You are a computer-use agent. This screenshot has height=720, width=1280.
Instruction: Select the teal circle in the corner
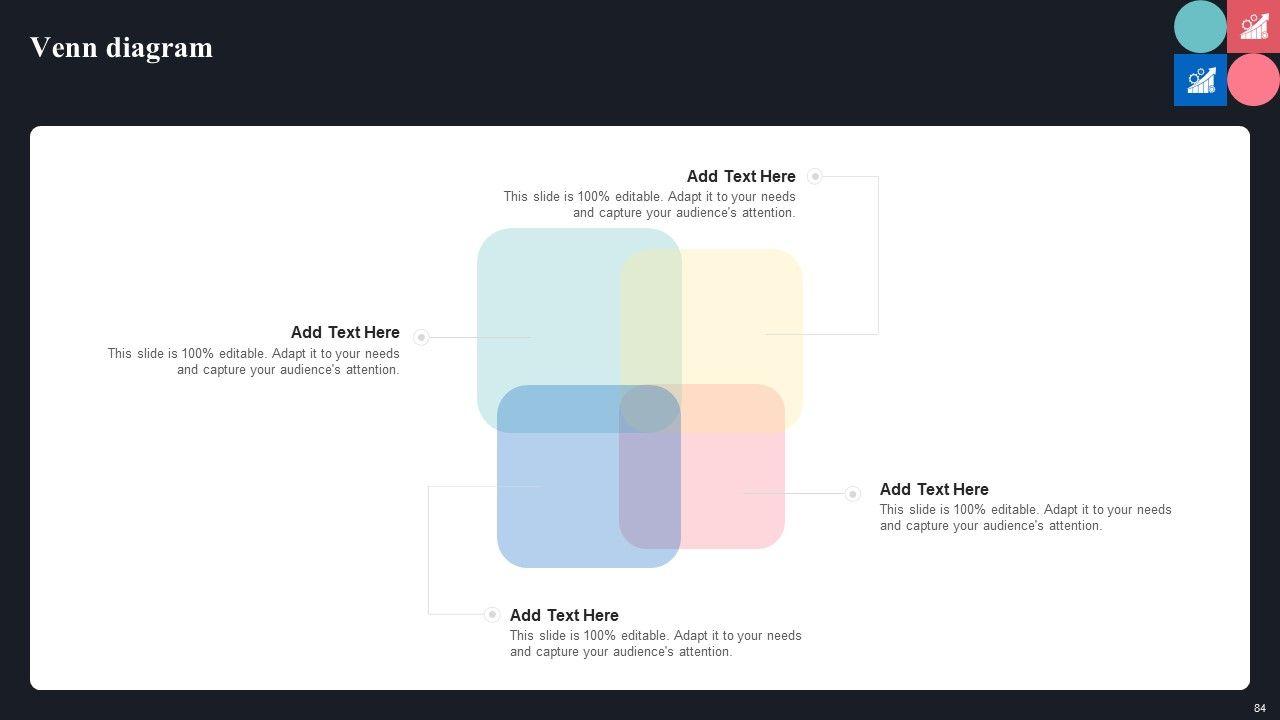(x=1200, y=26)
